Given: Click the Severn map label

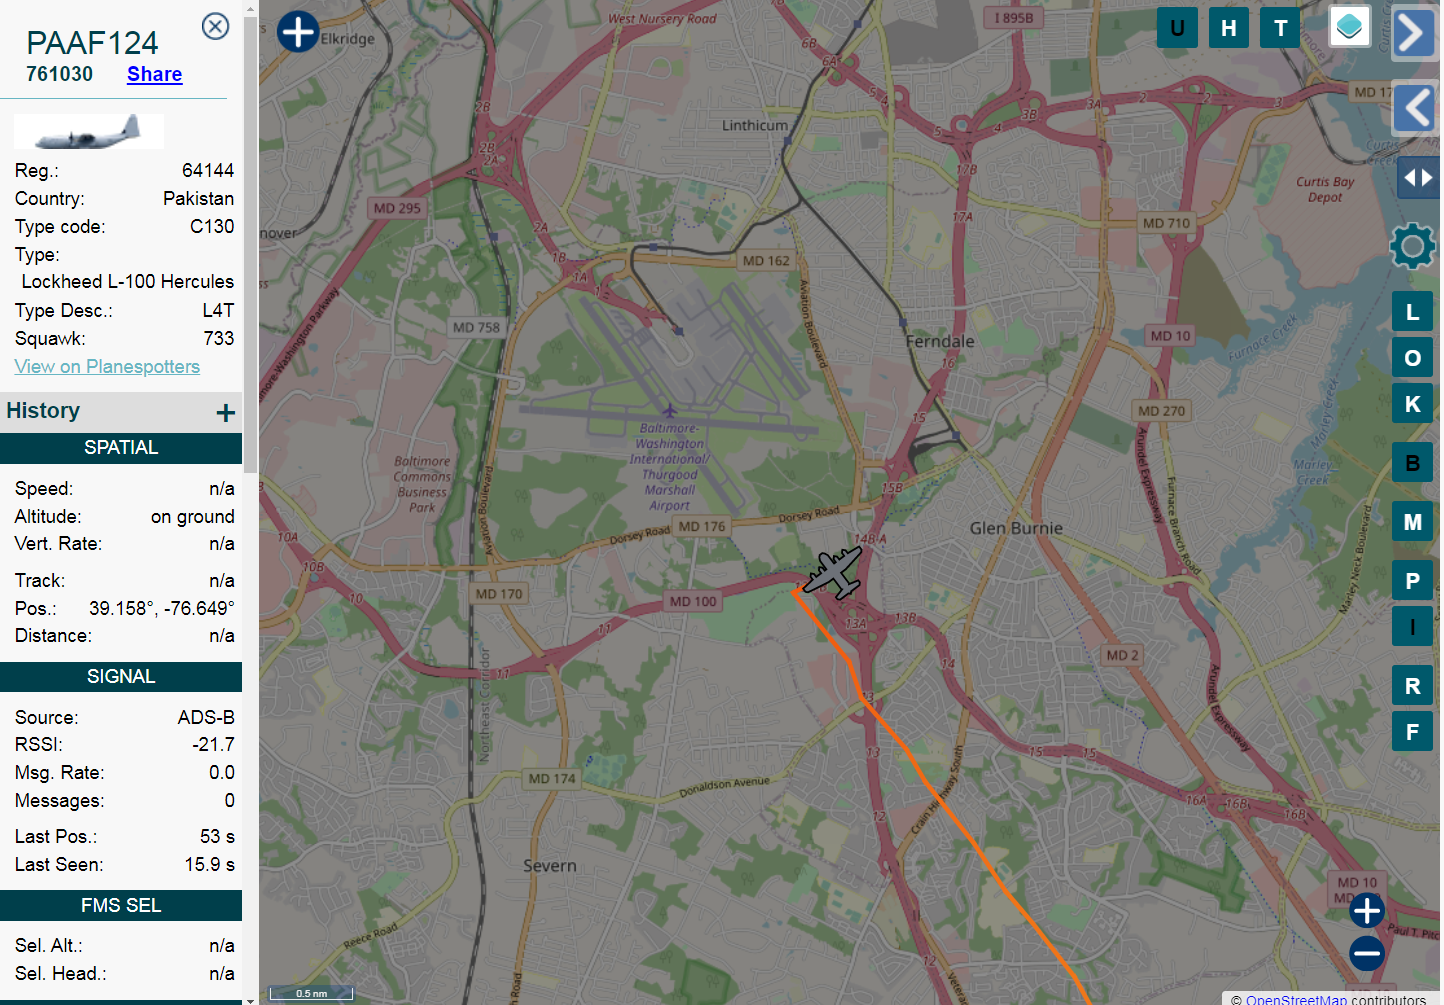Looking at the screenshot, I should point(550,866).
